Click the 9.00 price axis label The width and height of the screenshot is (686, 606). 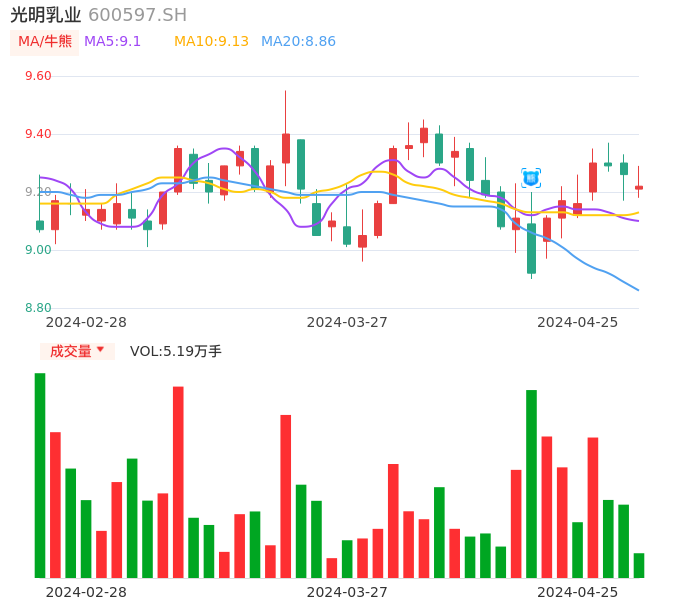(x=38, y=250)
